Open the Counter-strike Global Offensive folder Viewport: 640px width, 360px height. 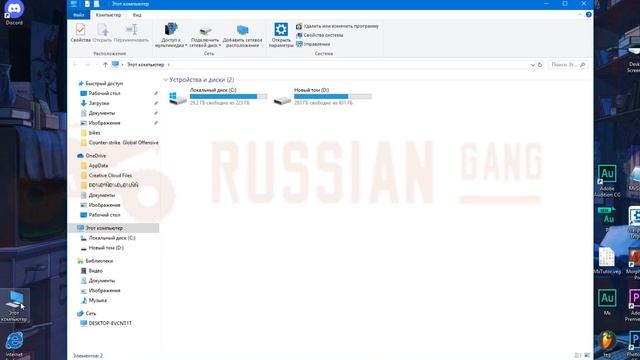124,142
